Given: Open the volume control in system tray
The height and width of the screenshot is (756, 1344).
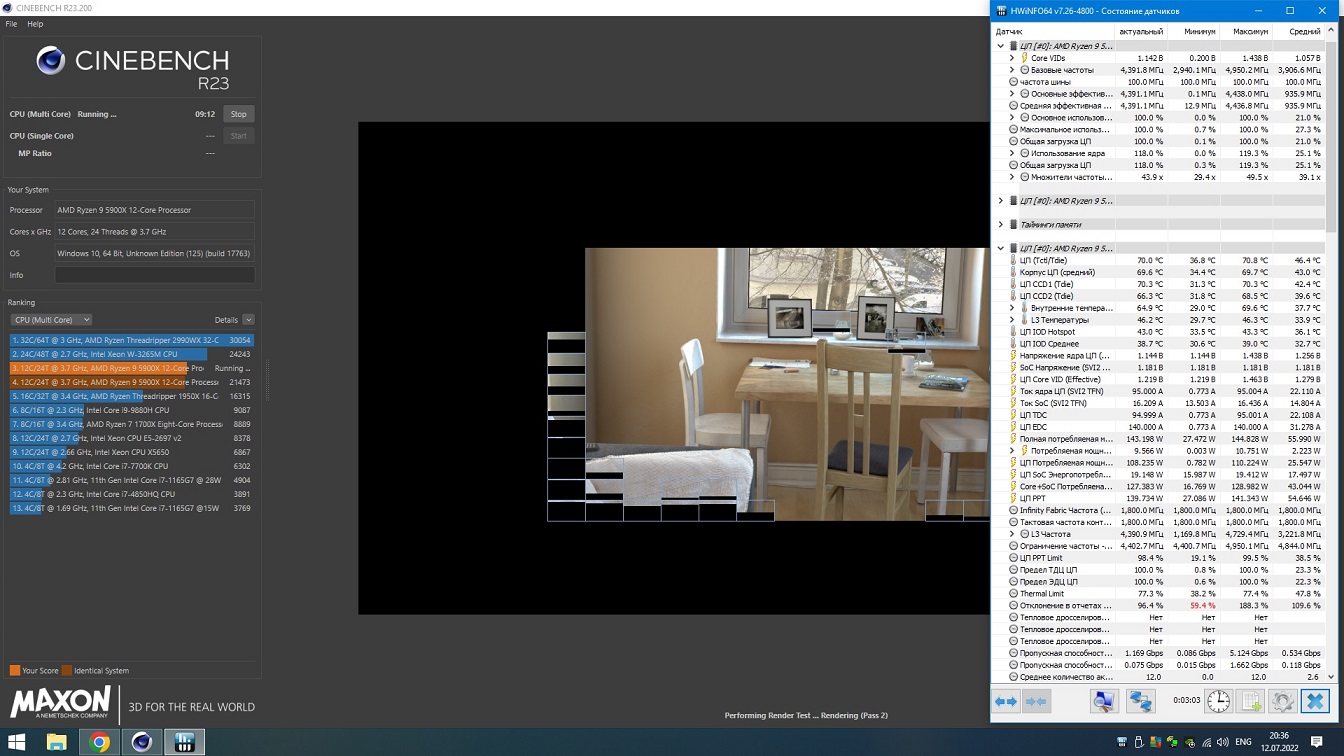Looking at the screenshot, I should 1223,743.
